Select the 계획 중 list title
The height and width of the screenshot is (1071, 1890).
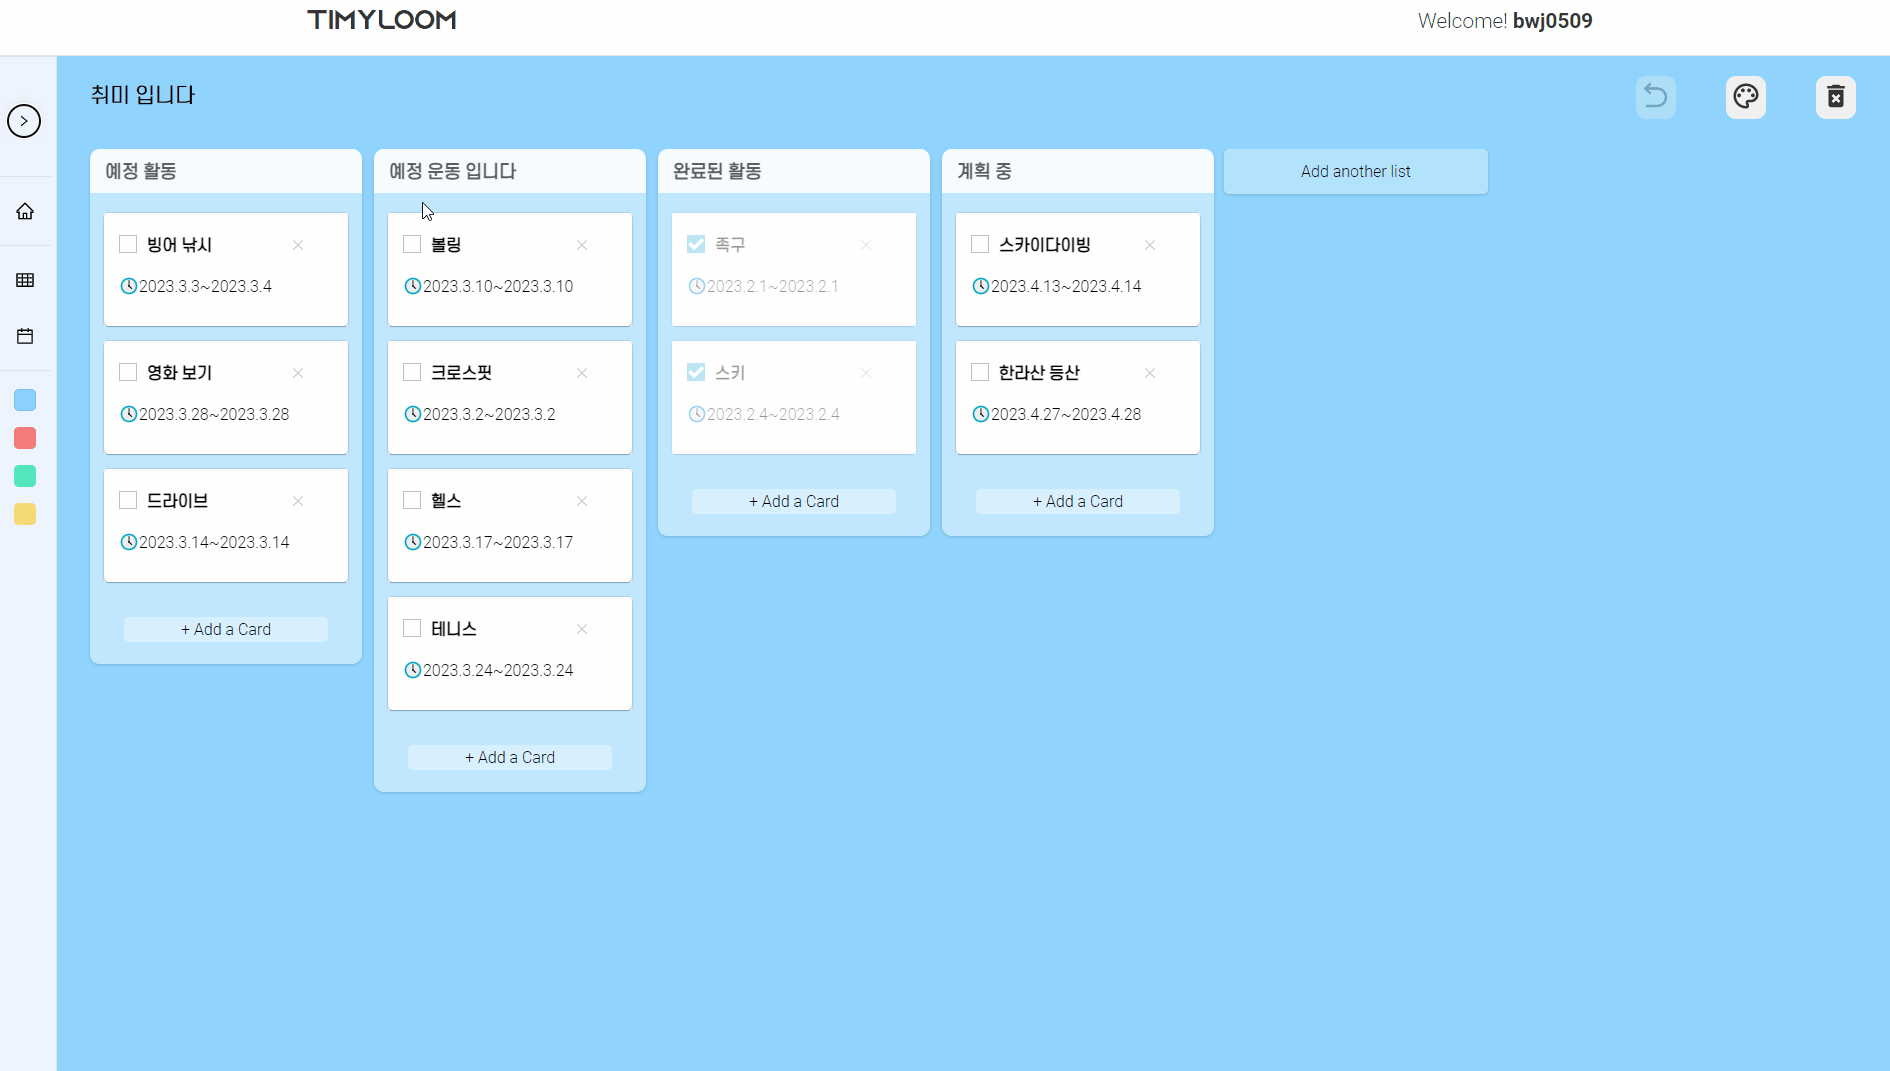(984, 171)
